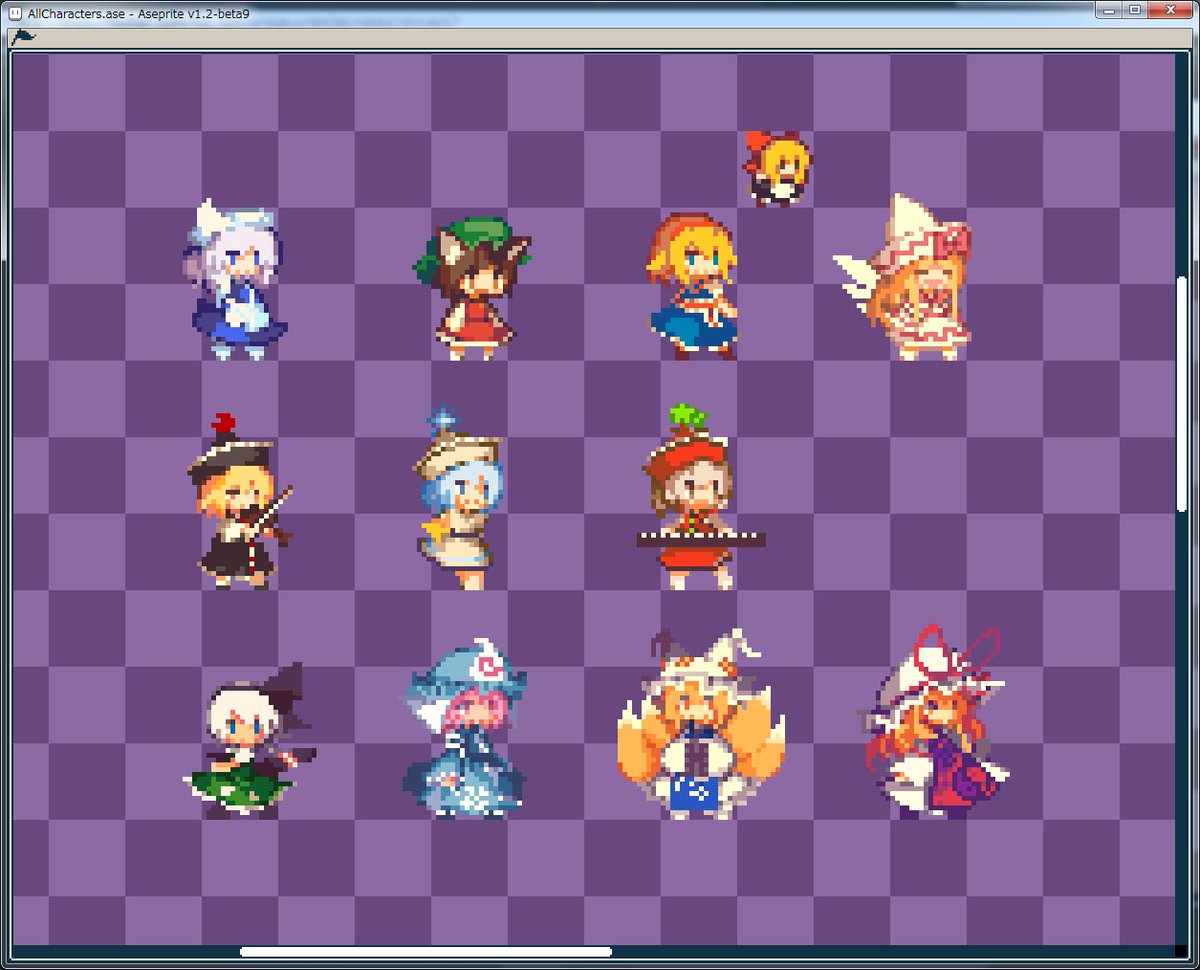Minimize the Aseprite window

click(x=1108, y=10)
